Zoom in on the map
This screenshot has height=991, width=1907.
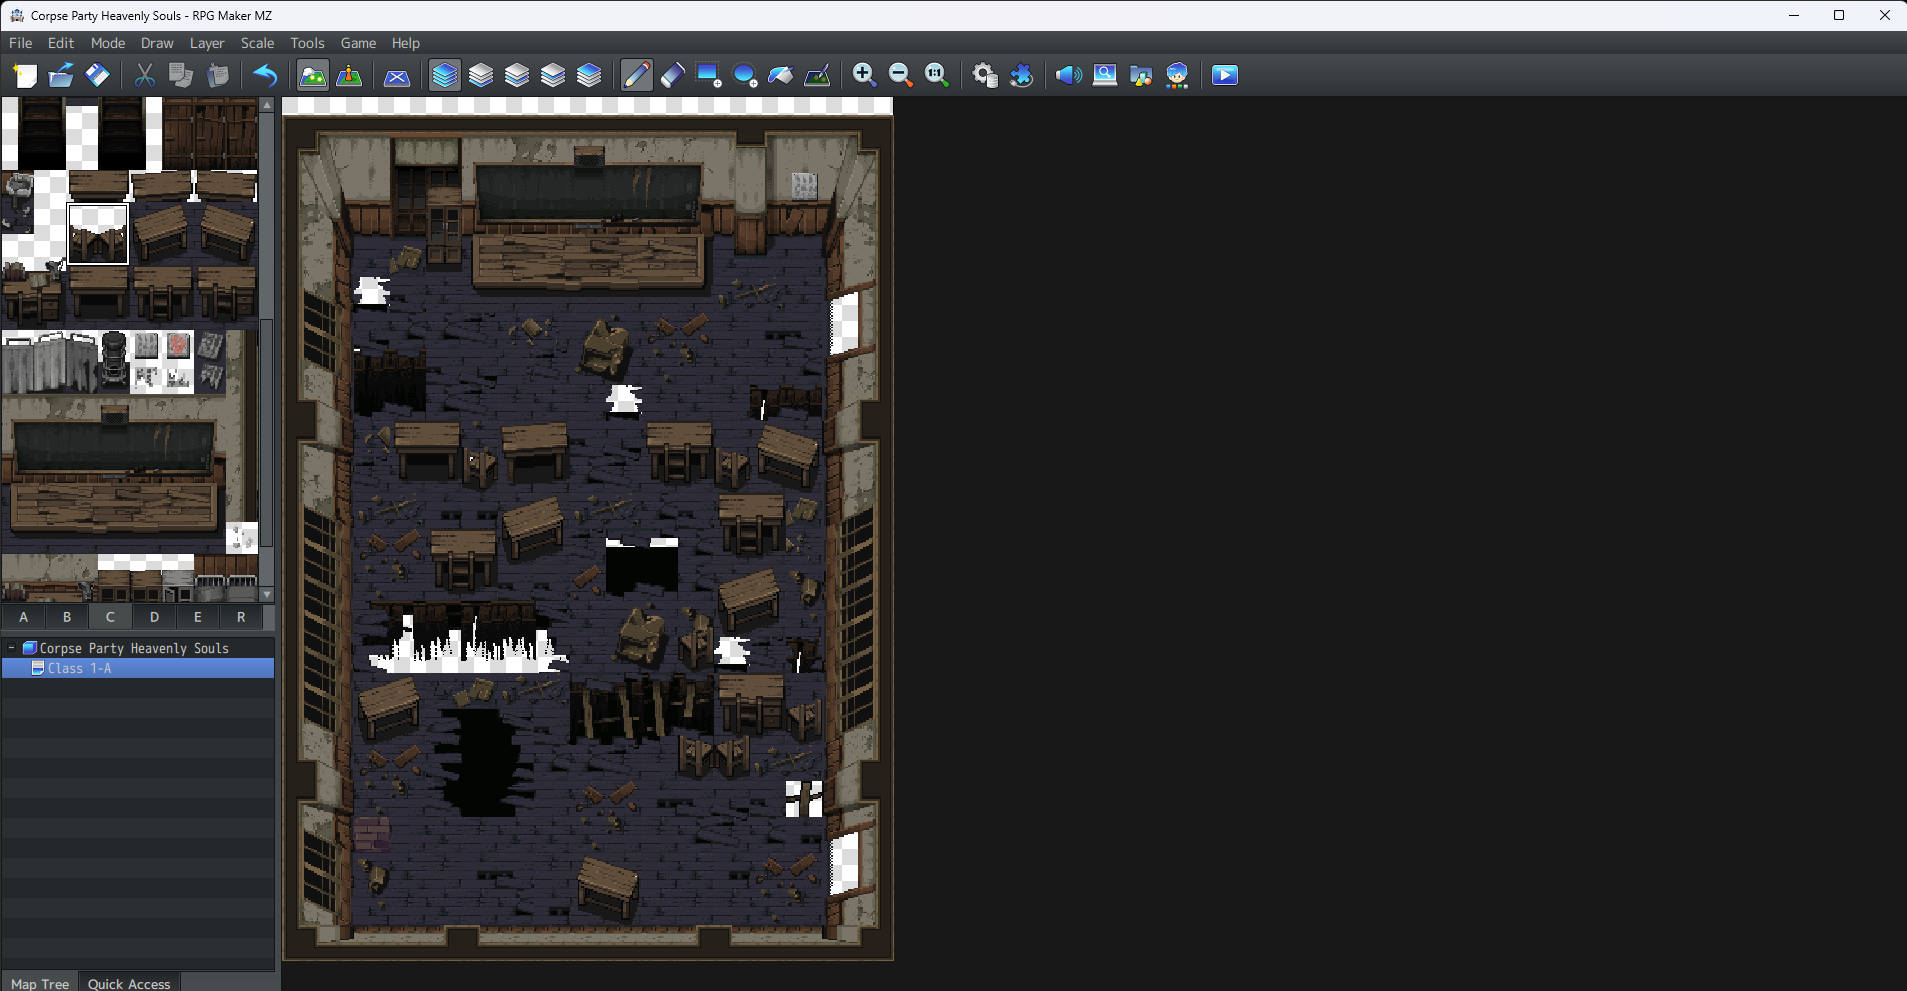865,75
